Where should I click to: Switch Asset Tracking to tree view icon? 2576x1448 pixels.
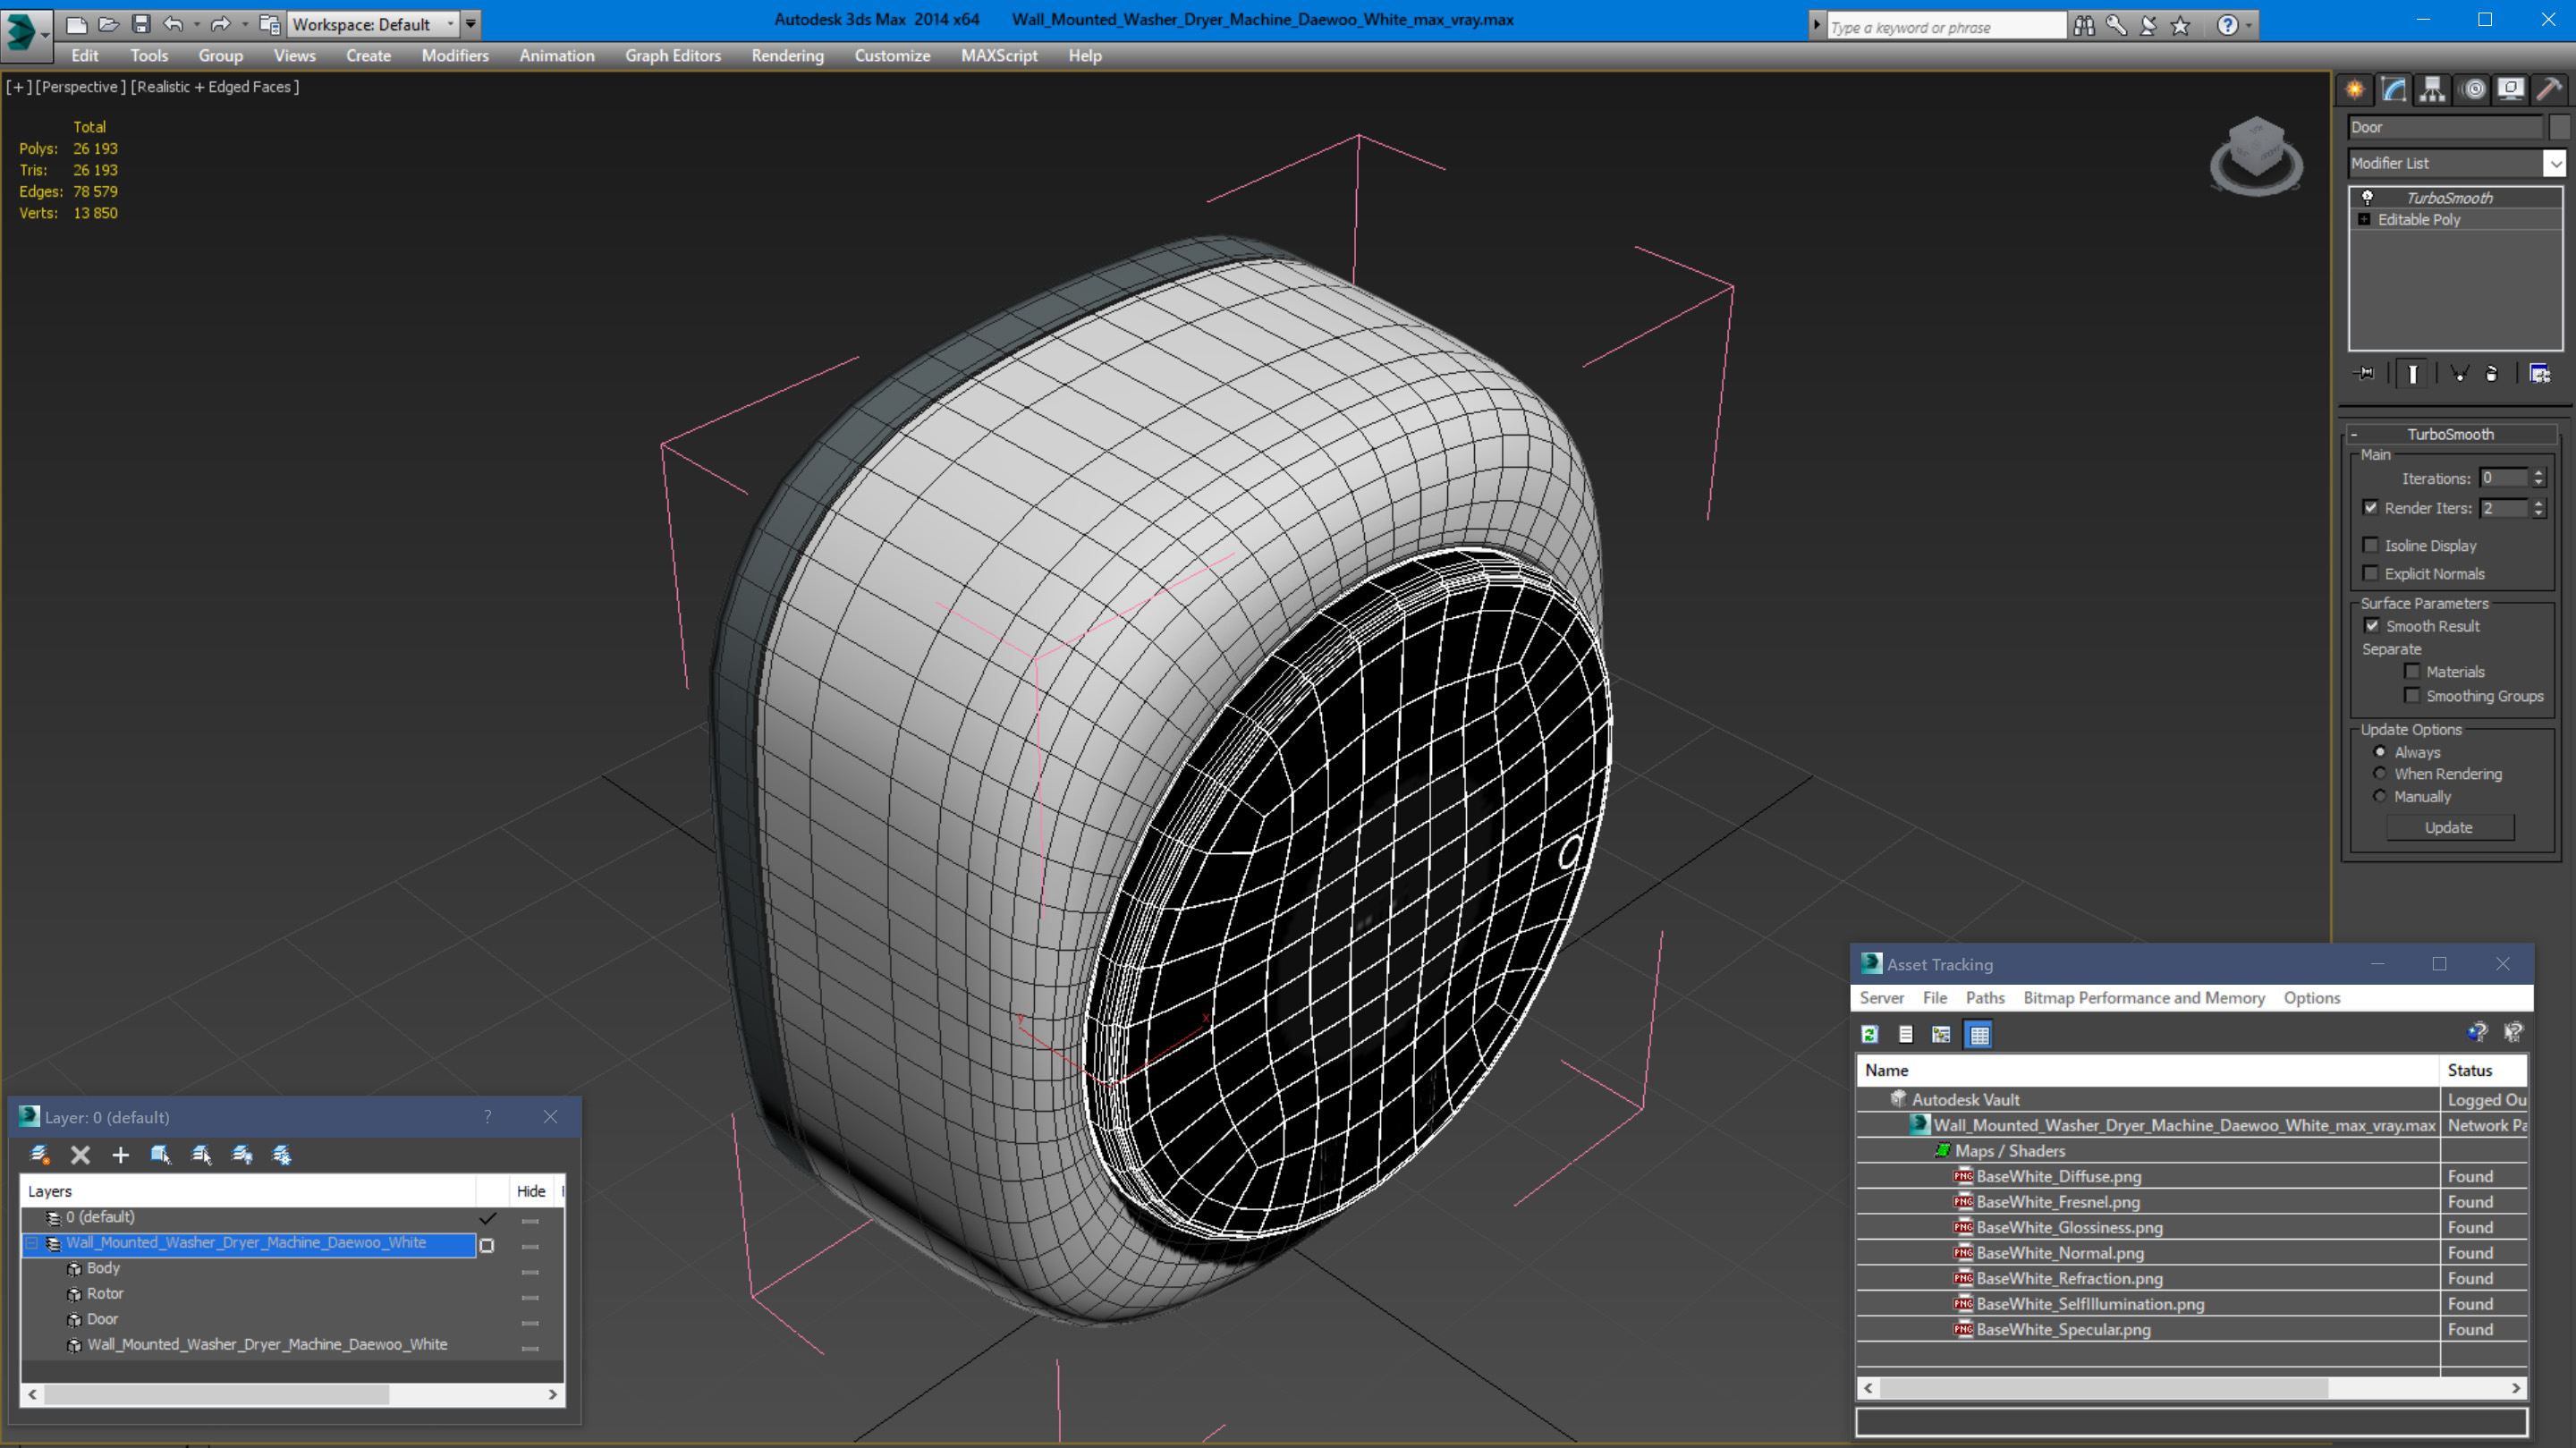[x=1941, y=1035]
